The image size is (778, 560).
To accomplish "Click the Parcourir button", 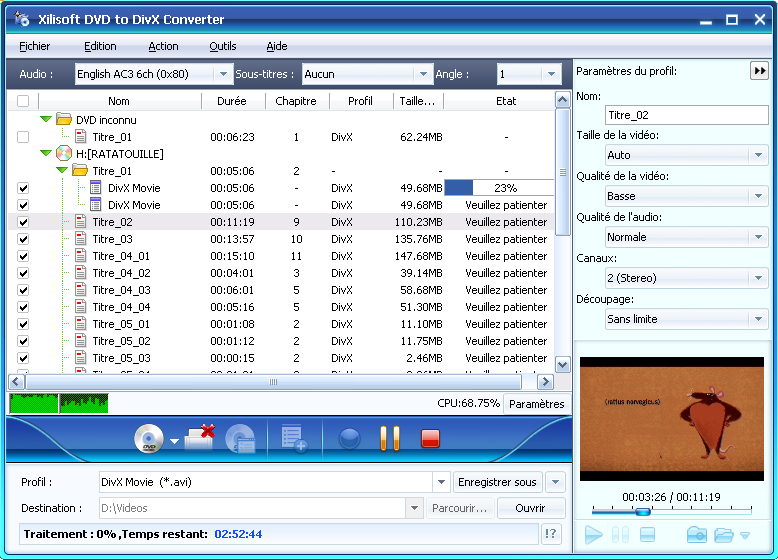I will [x=459, y=508].
